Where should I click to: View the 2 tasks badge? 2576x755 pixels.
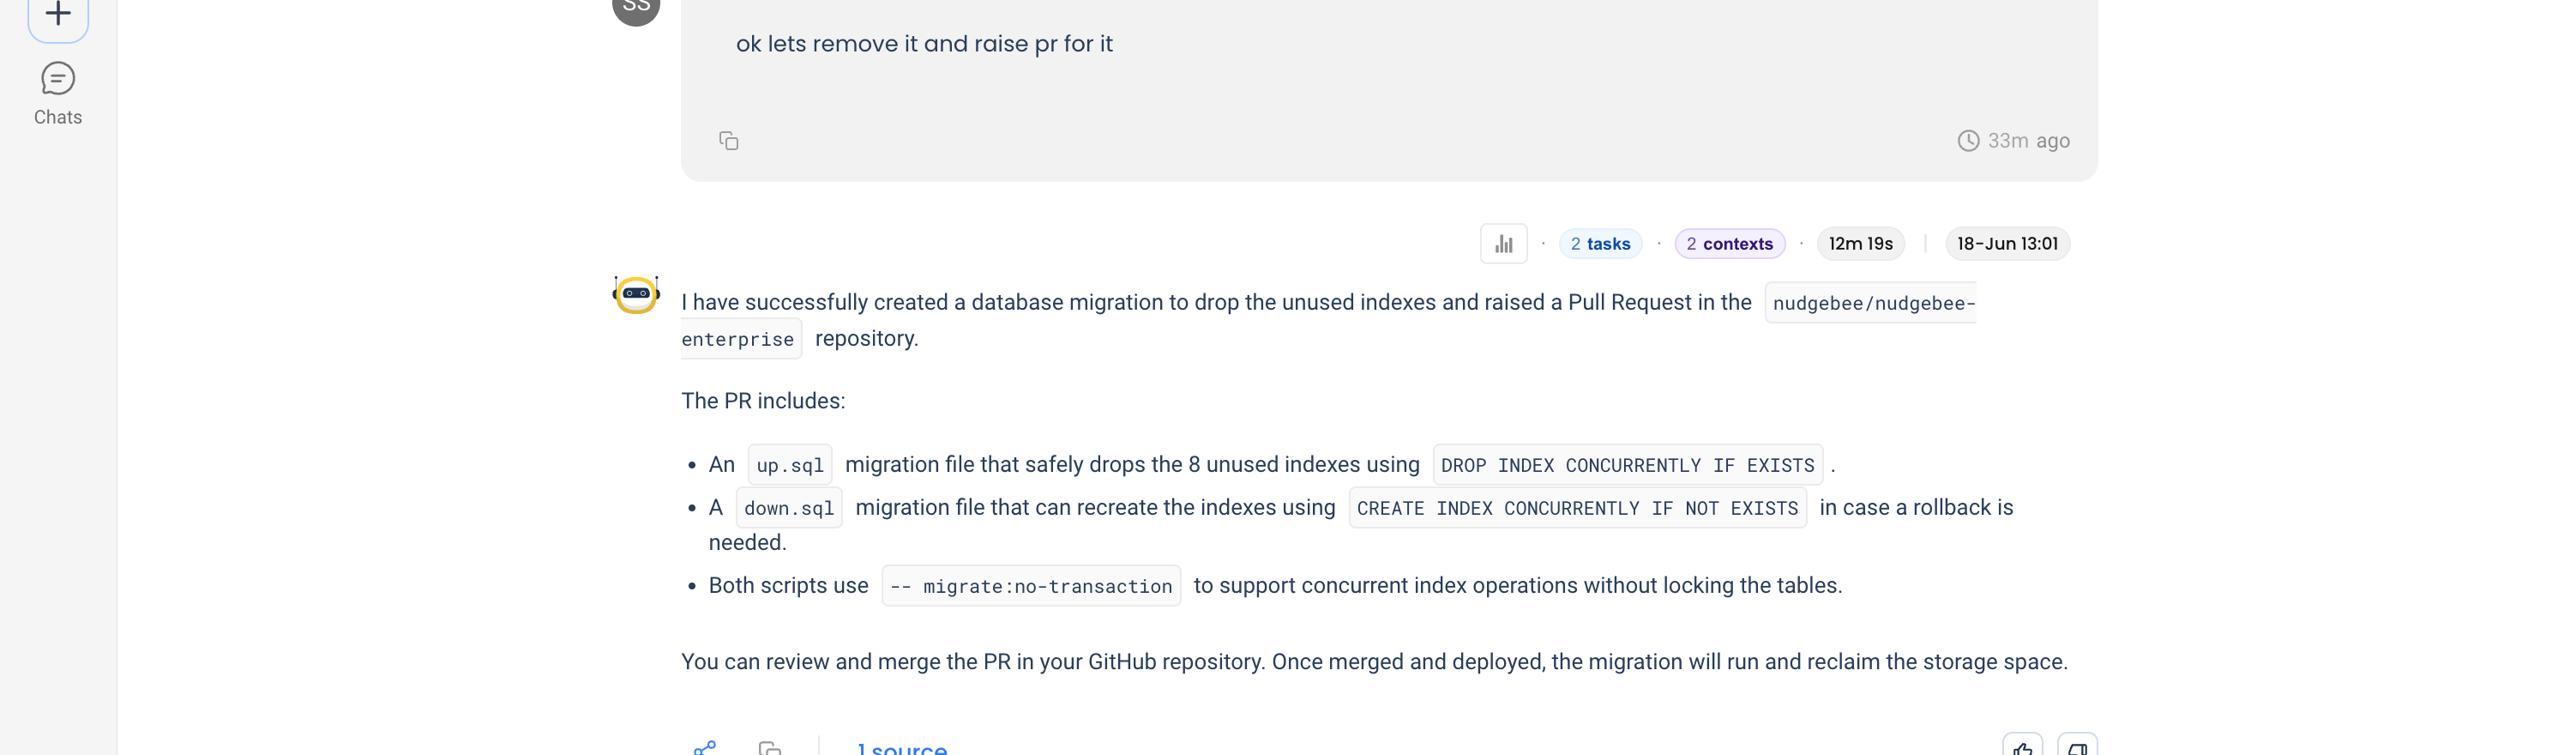click(x=1600, y=244)
